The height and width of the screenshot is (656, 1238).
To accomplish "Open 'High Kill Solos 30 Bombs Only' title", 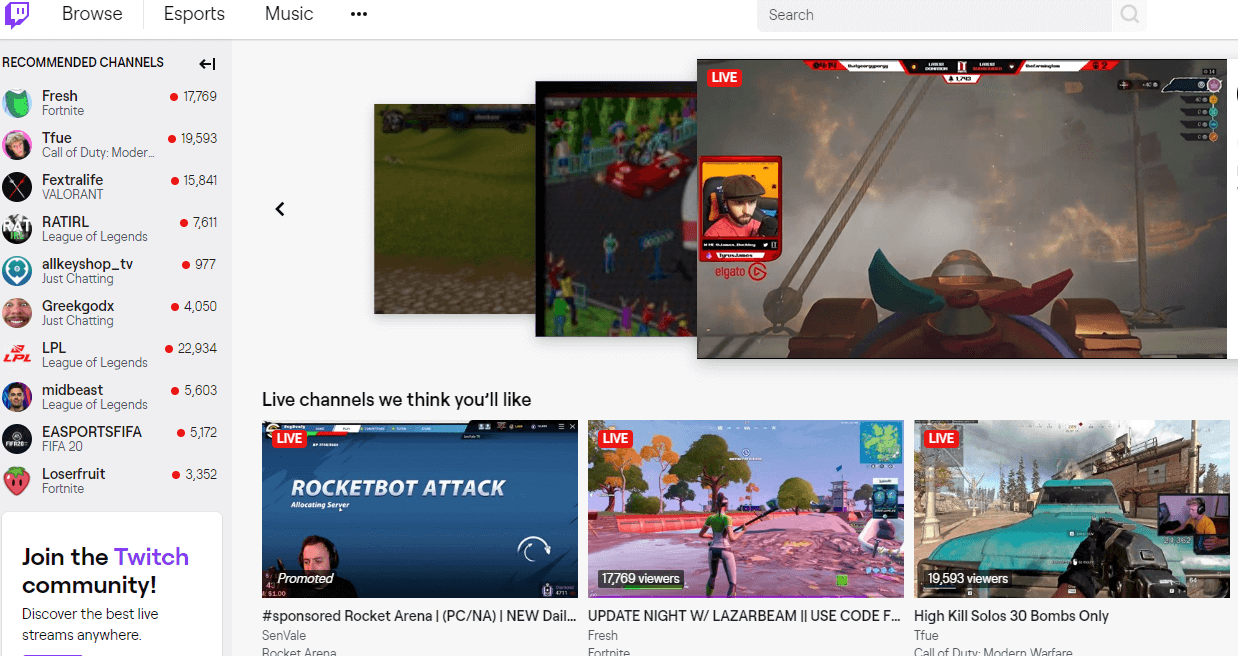I will tap(1011, 616).
